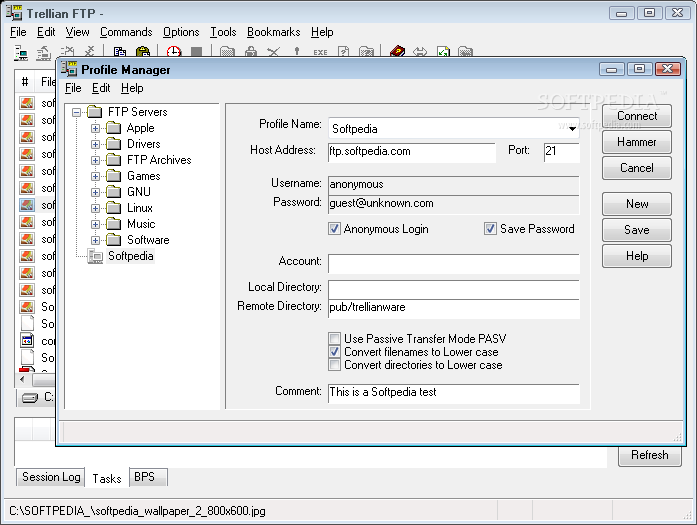
Task: Open the scheduler clock toolbar icon
Action: coord(174,52)
